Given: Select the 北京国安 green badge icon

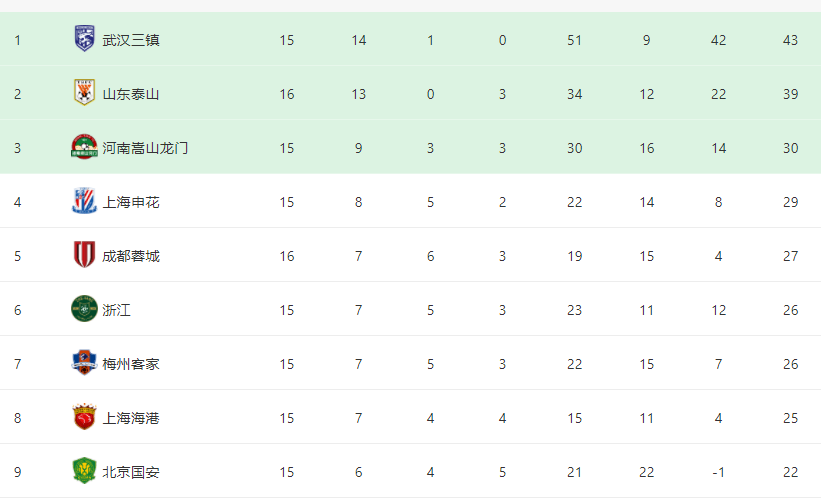Looking at the screenshot, I should 84,471.
